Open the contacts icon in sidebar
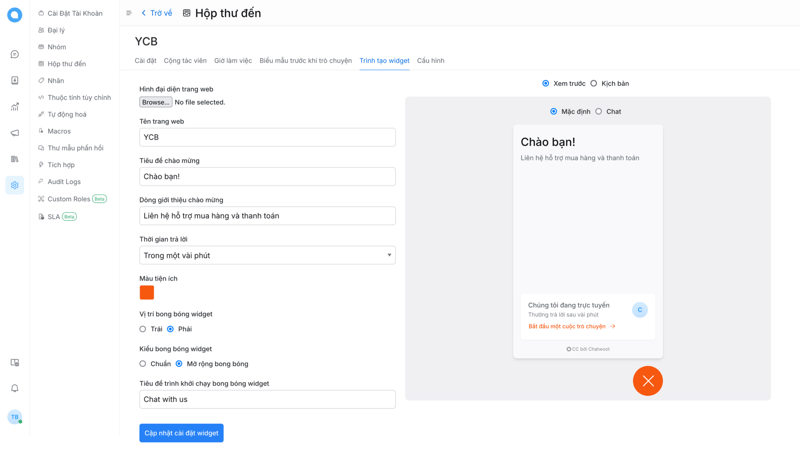 tap(14, 80)
